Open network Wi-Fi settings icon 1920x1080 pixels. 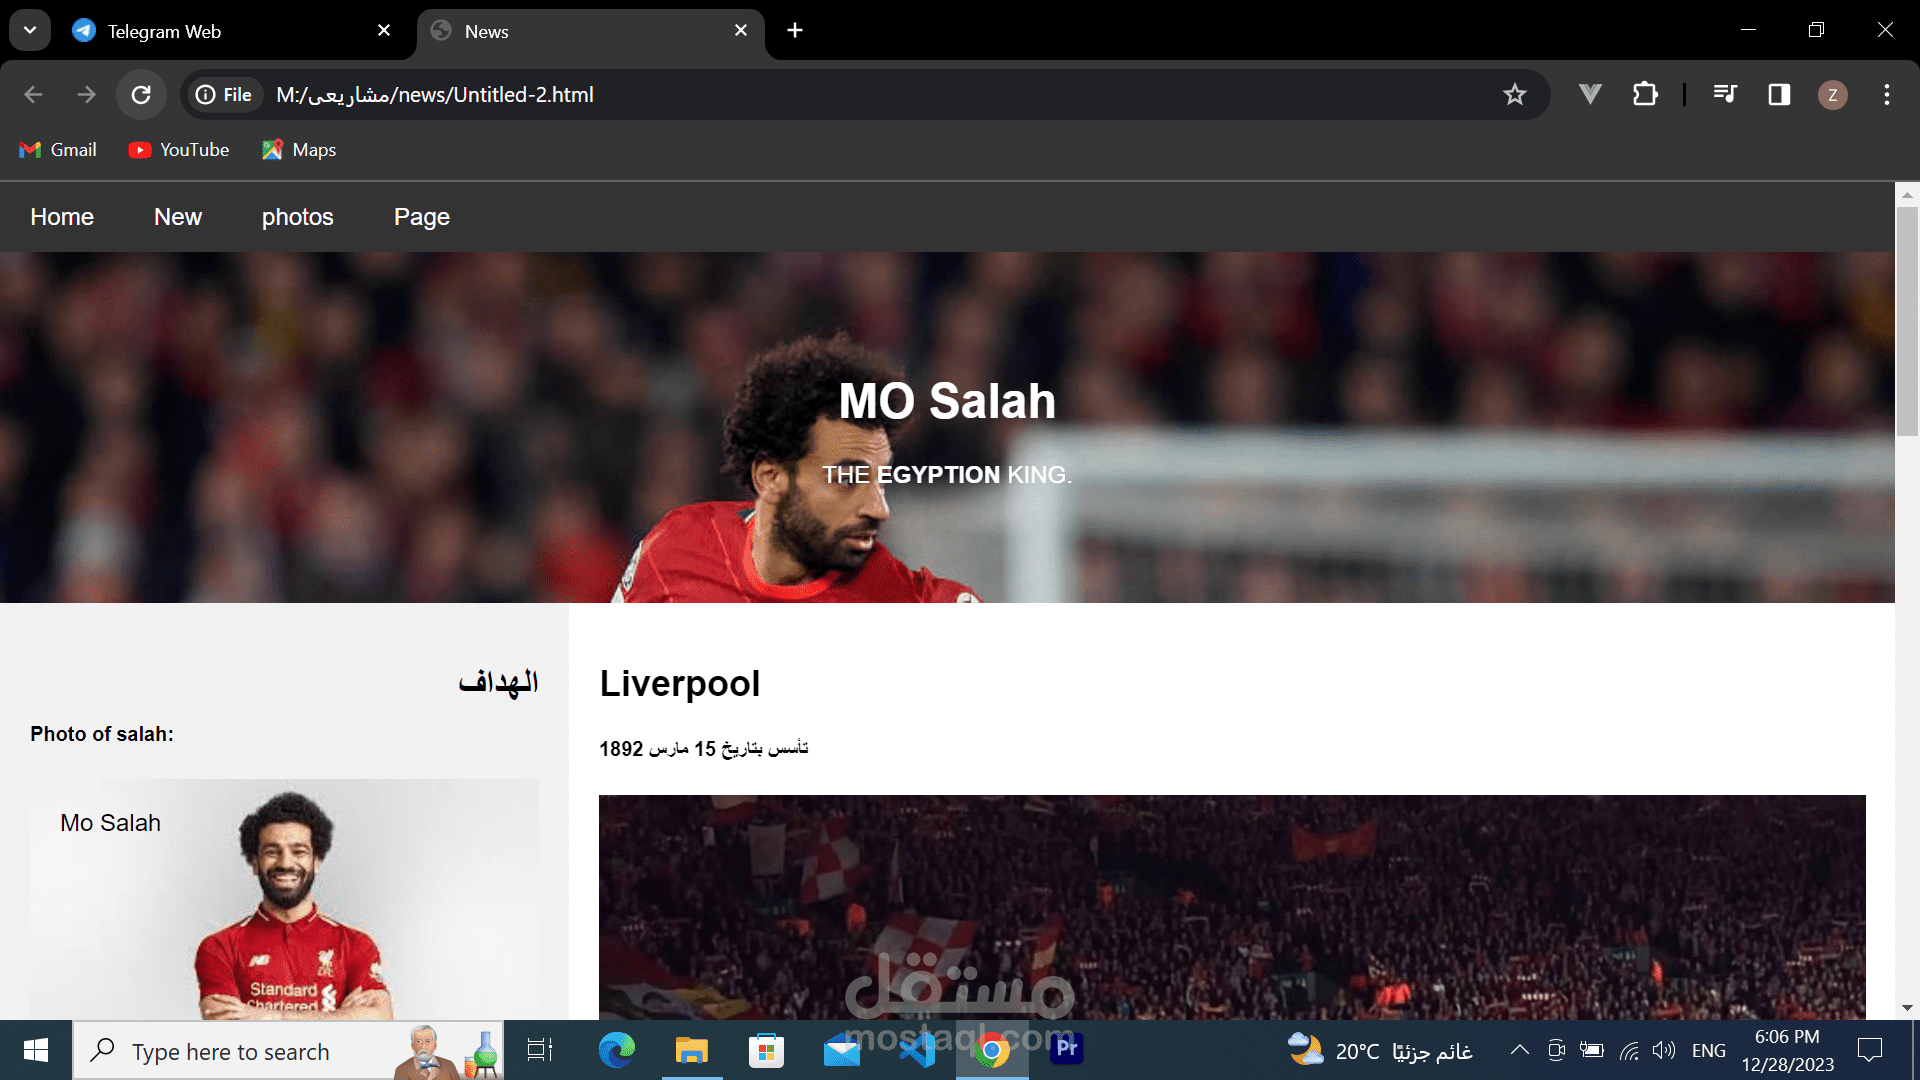(x=1629, y=1050)
